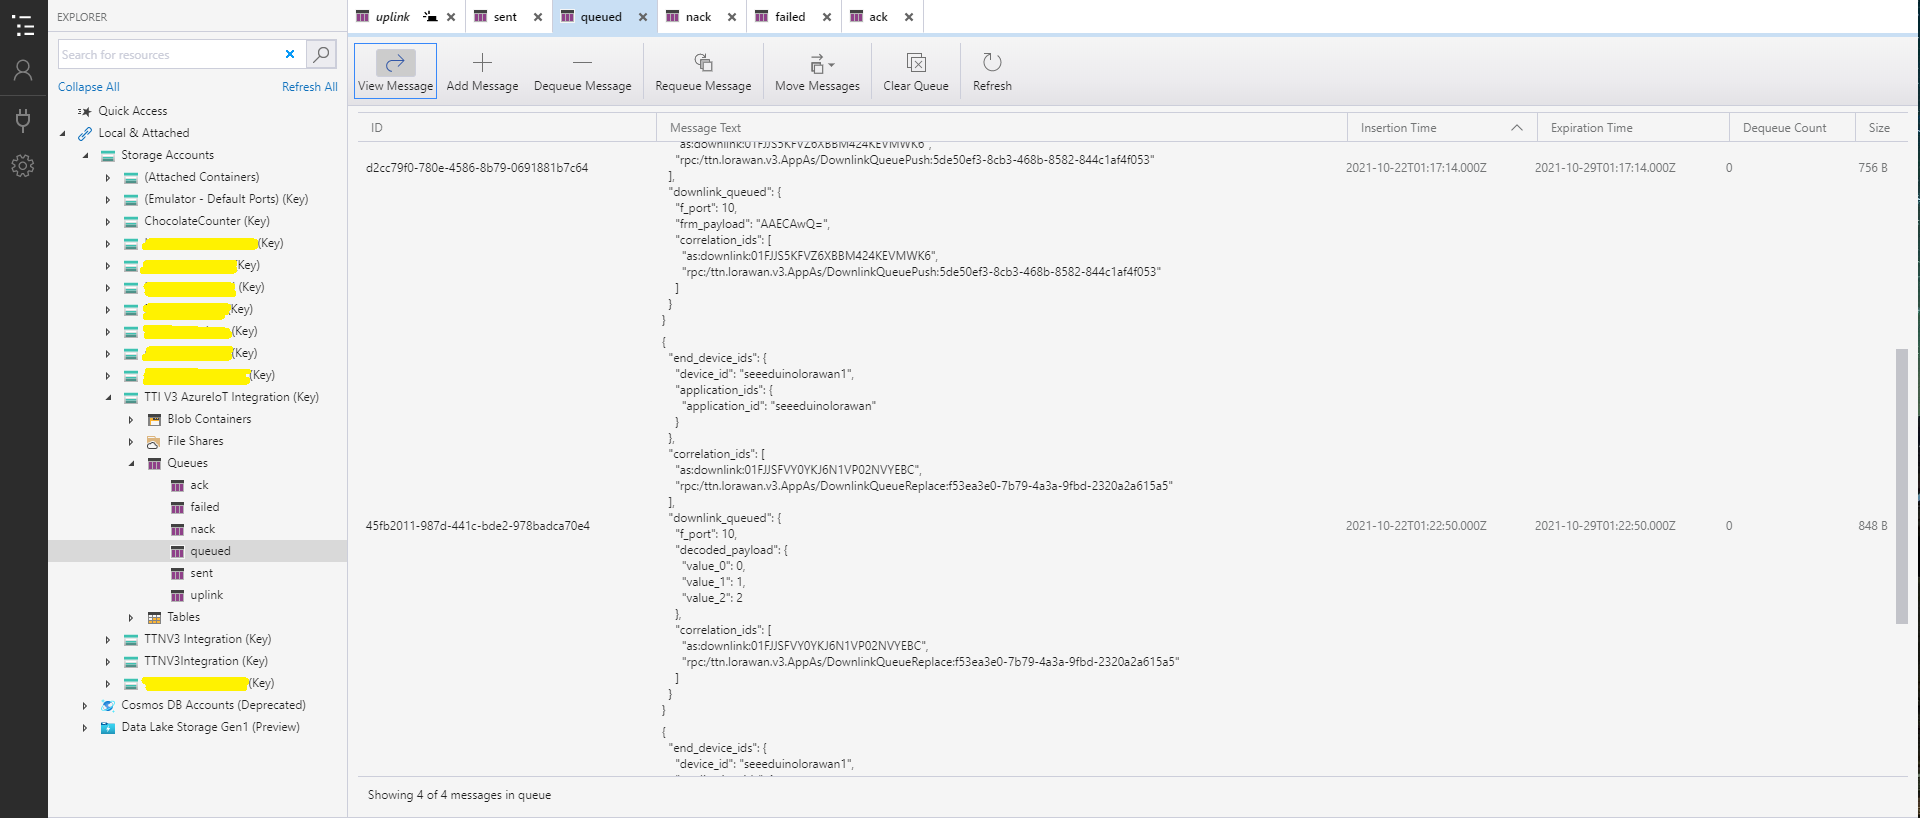
Task: Expand the Cosmos DB Accounts node
Action: (x=85, y=706)
